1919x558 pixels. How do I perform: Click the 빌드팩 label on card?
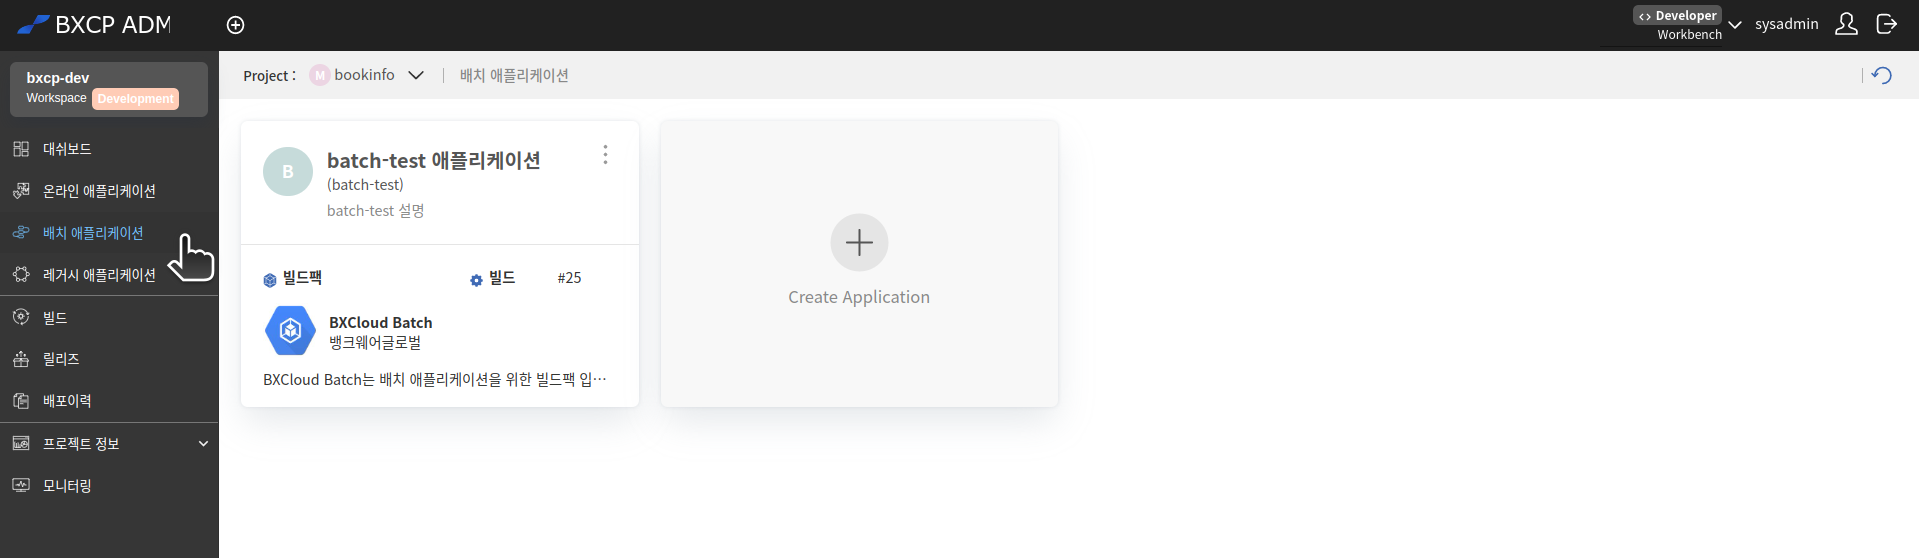(x=302, y=278)
